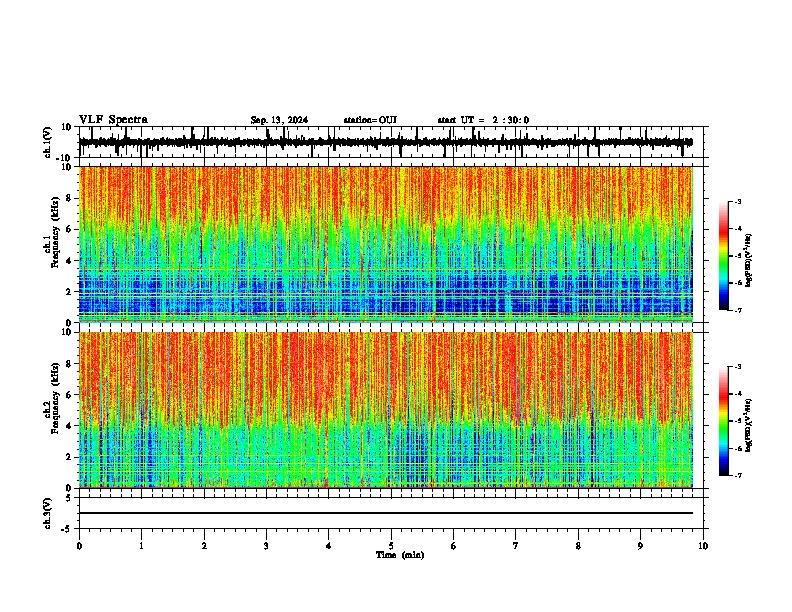Screen dimensions: 792x612
Task: Click the "-3" tick on ch.1 color bar
Action: click(738, 202)
